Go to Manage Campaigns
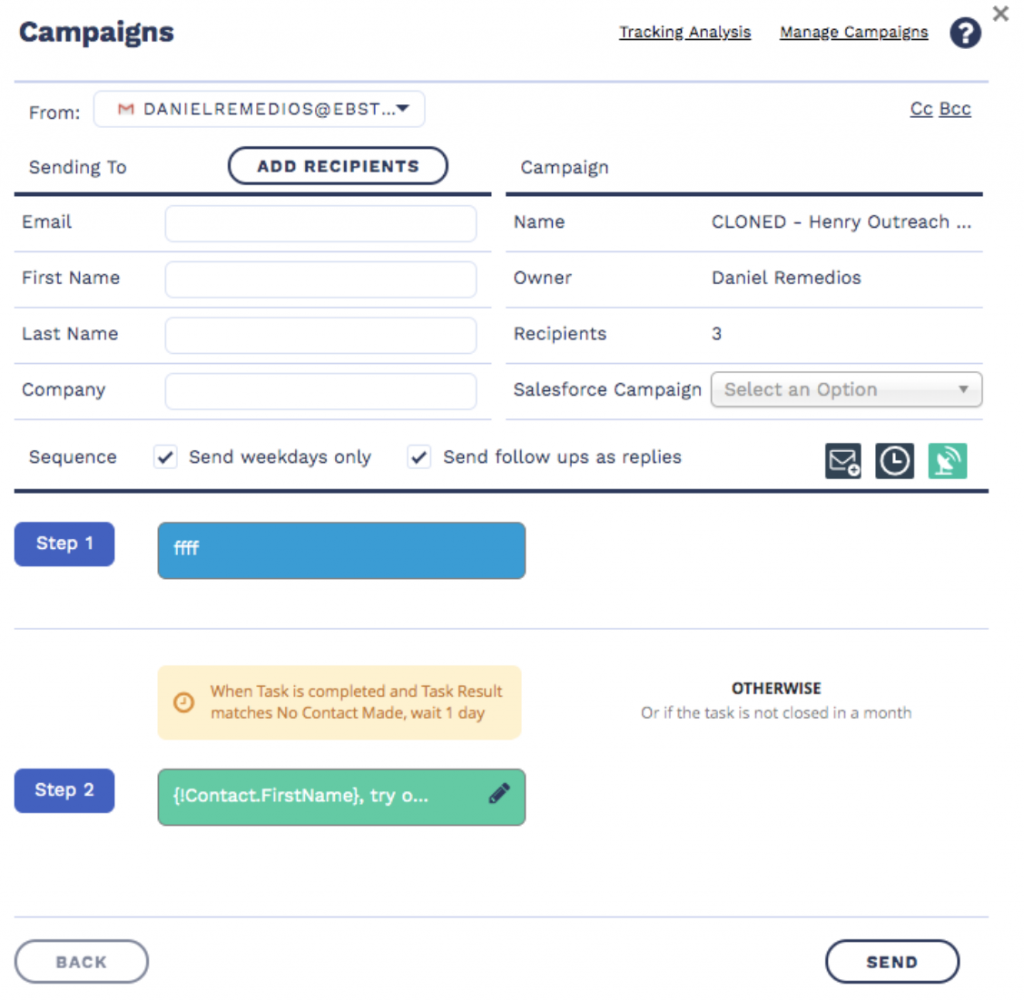This screenshot has height=1000, width=1024. pyautogui.click(x=853, y=32)
